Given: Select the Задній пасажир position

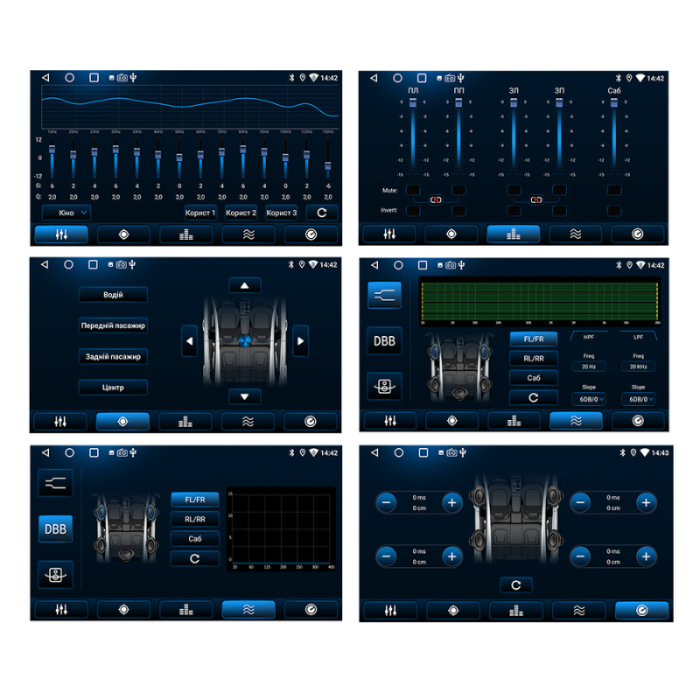Looking at the screenshot, I should point(113,356).
